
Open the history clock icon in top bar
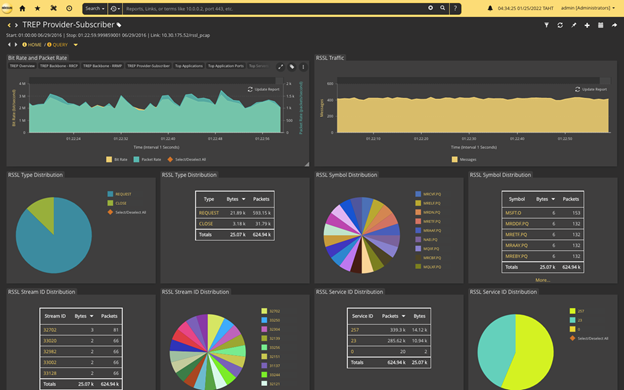click(x=69, y=8)
